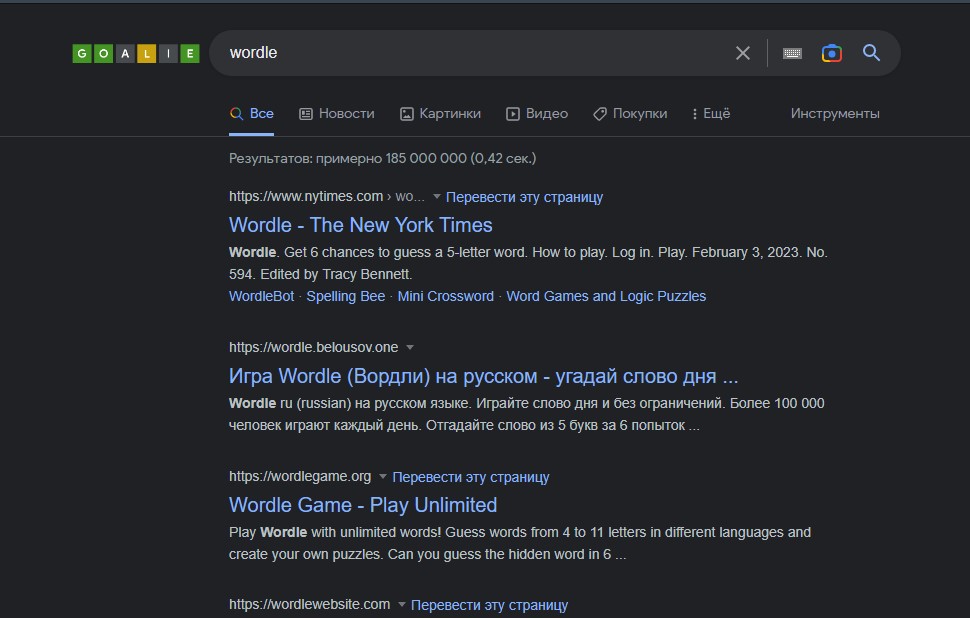Open the WordleBot sitelink
Image resolution: width=970 pixels, height=618 pixels.
click(x=261, y=296)
